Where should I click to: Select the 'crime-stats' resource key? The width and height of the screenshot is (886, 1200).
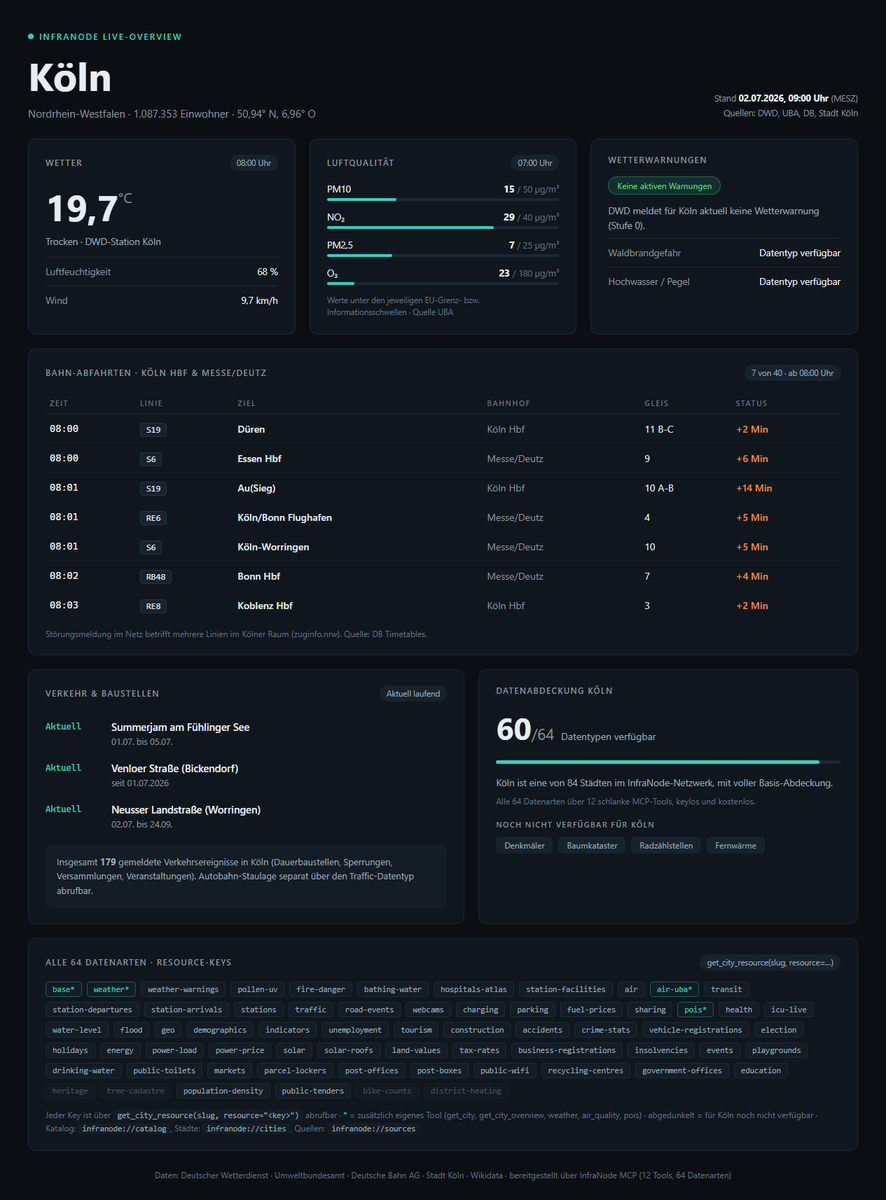(606, 1030)
